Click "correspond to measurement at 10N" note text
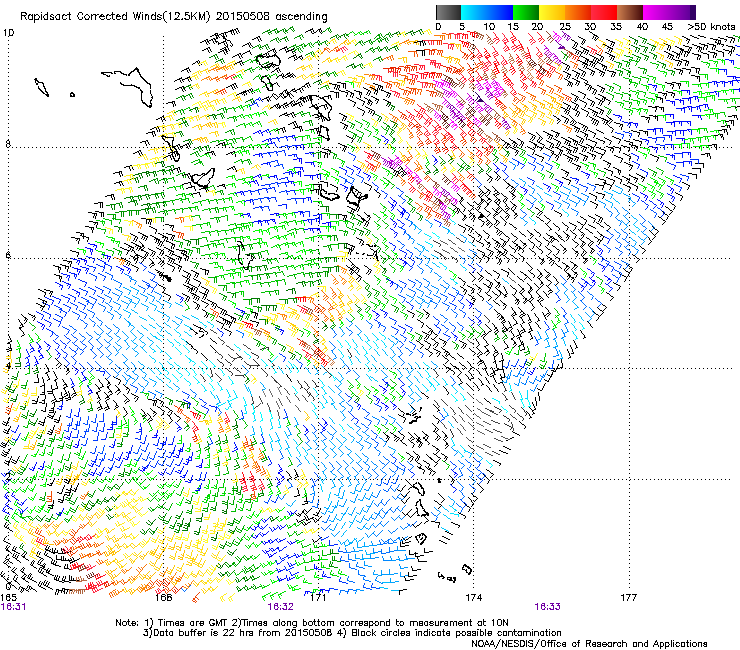Viewport: 740px width, 650px height. [x=424, y=623]
